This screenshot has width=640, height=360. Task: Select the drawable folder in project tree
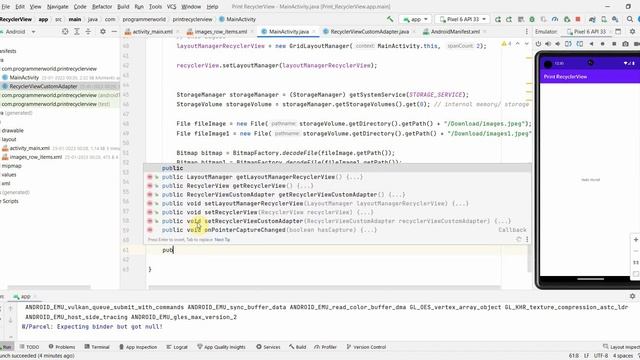[x=13, y=131]
